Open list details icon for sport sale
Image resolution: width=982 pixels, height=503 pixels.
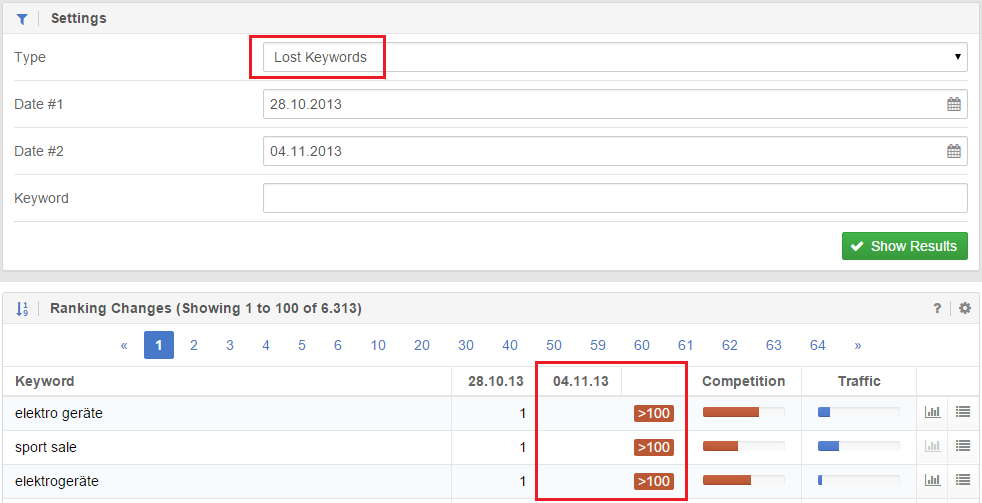[963, 446]
